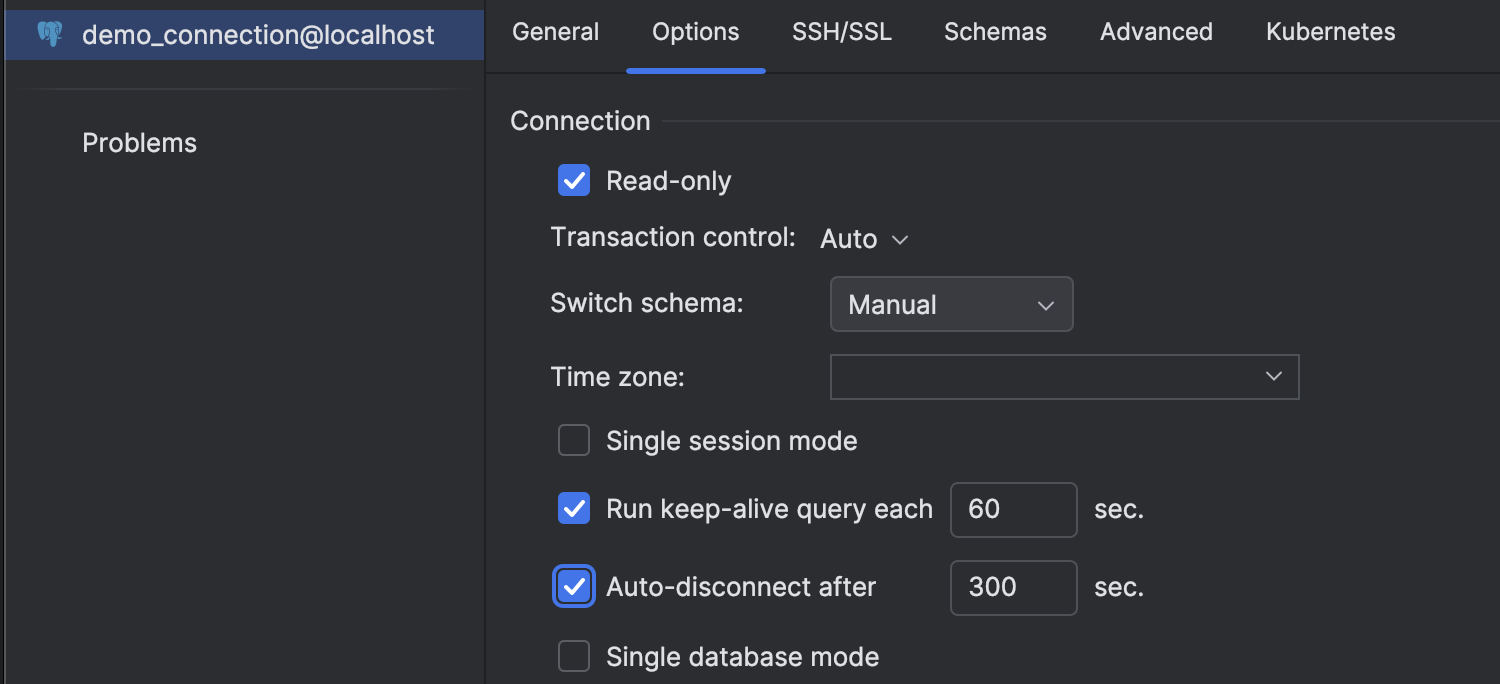Uncheck the Read-only checkbox

574,181
